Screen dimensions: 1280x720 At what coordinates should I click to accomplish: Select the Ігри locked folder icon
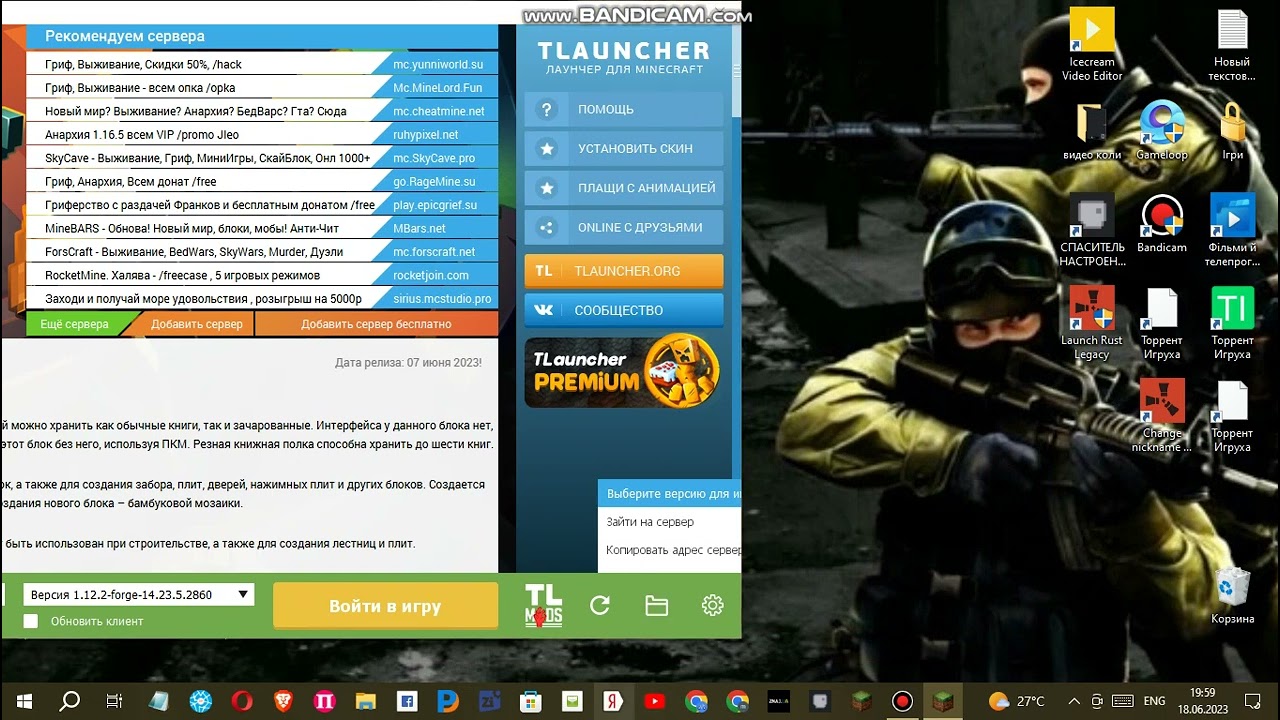pos(1233,131)
